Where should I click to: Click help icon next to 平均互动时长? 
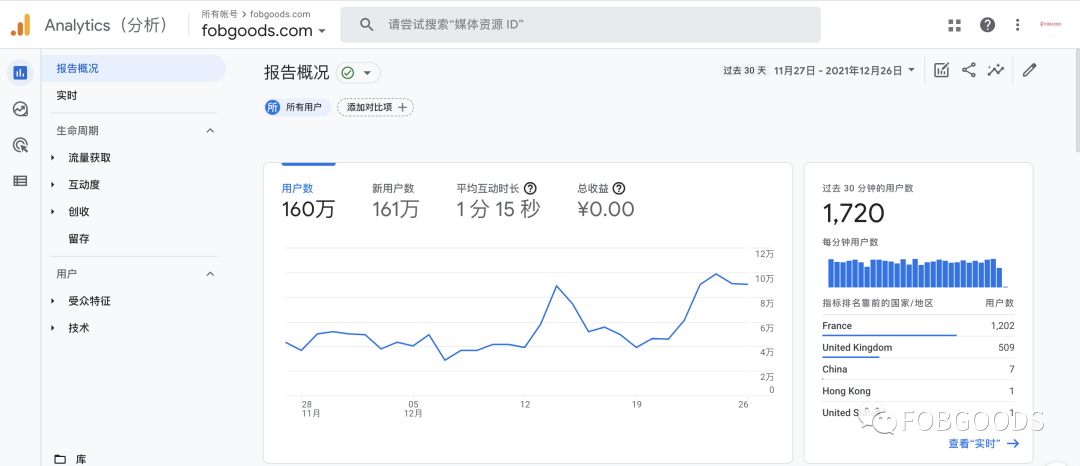(x=530, y=189)
